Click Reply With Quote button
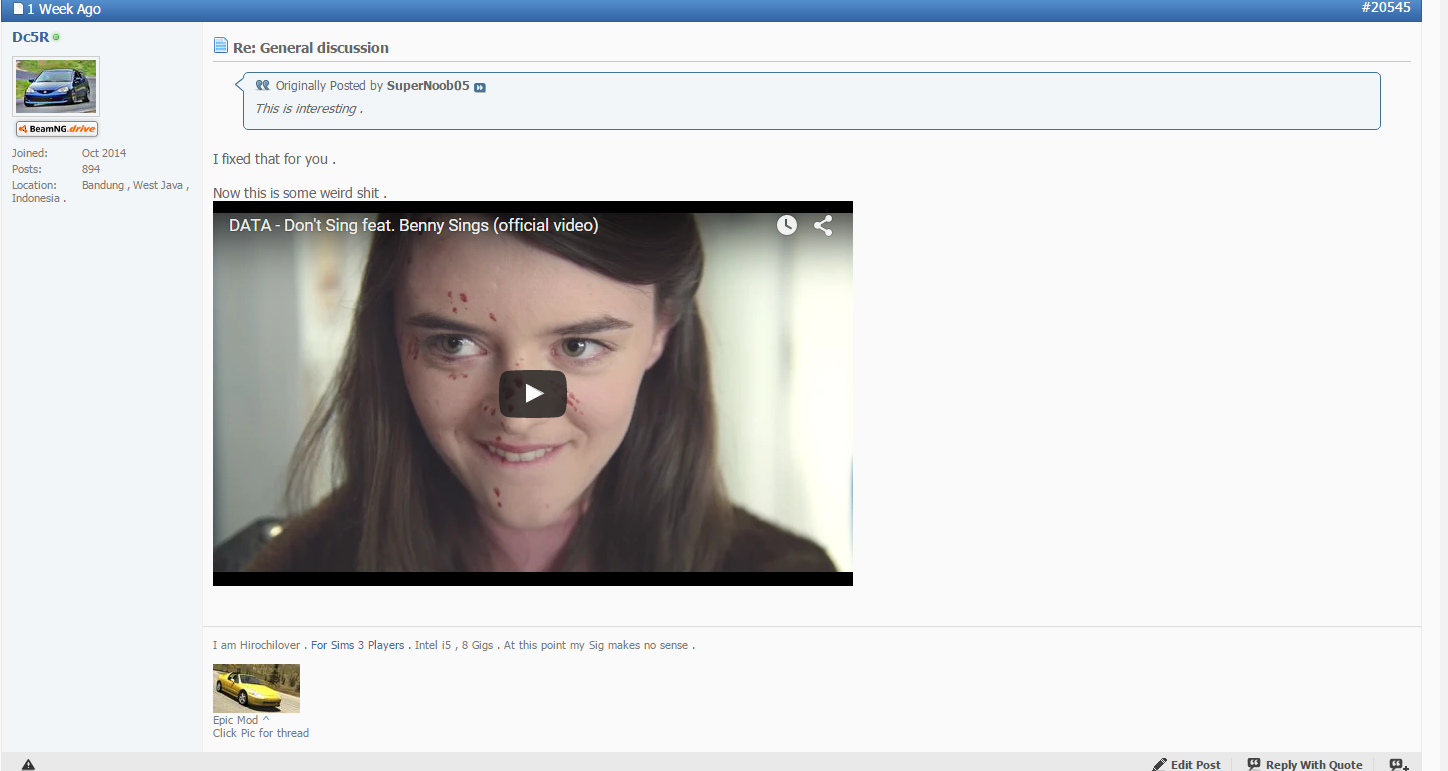 (x=1305, y=764)
